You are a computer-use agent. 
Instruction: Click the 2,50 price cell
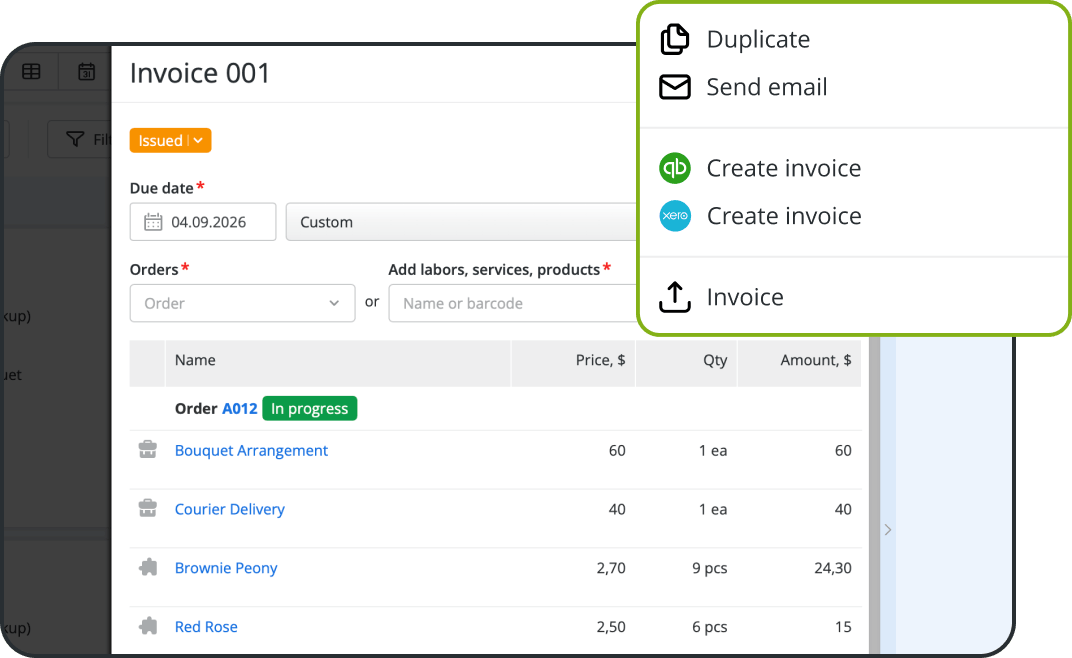click(x=611, y=627)
